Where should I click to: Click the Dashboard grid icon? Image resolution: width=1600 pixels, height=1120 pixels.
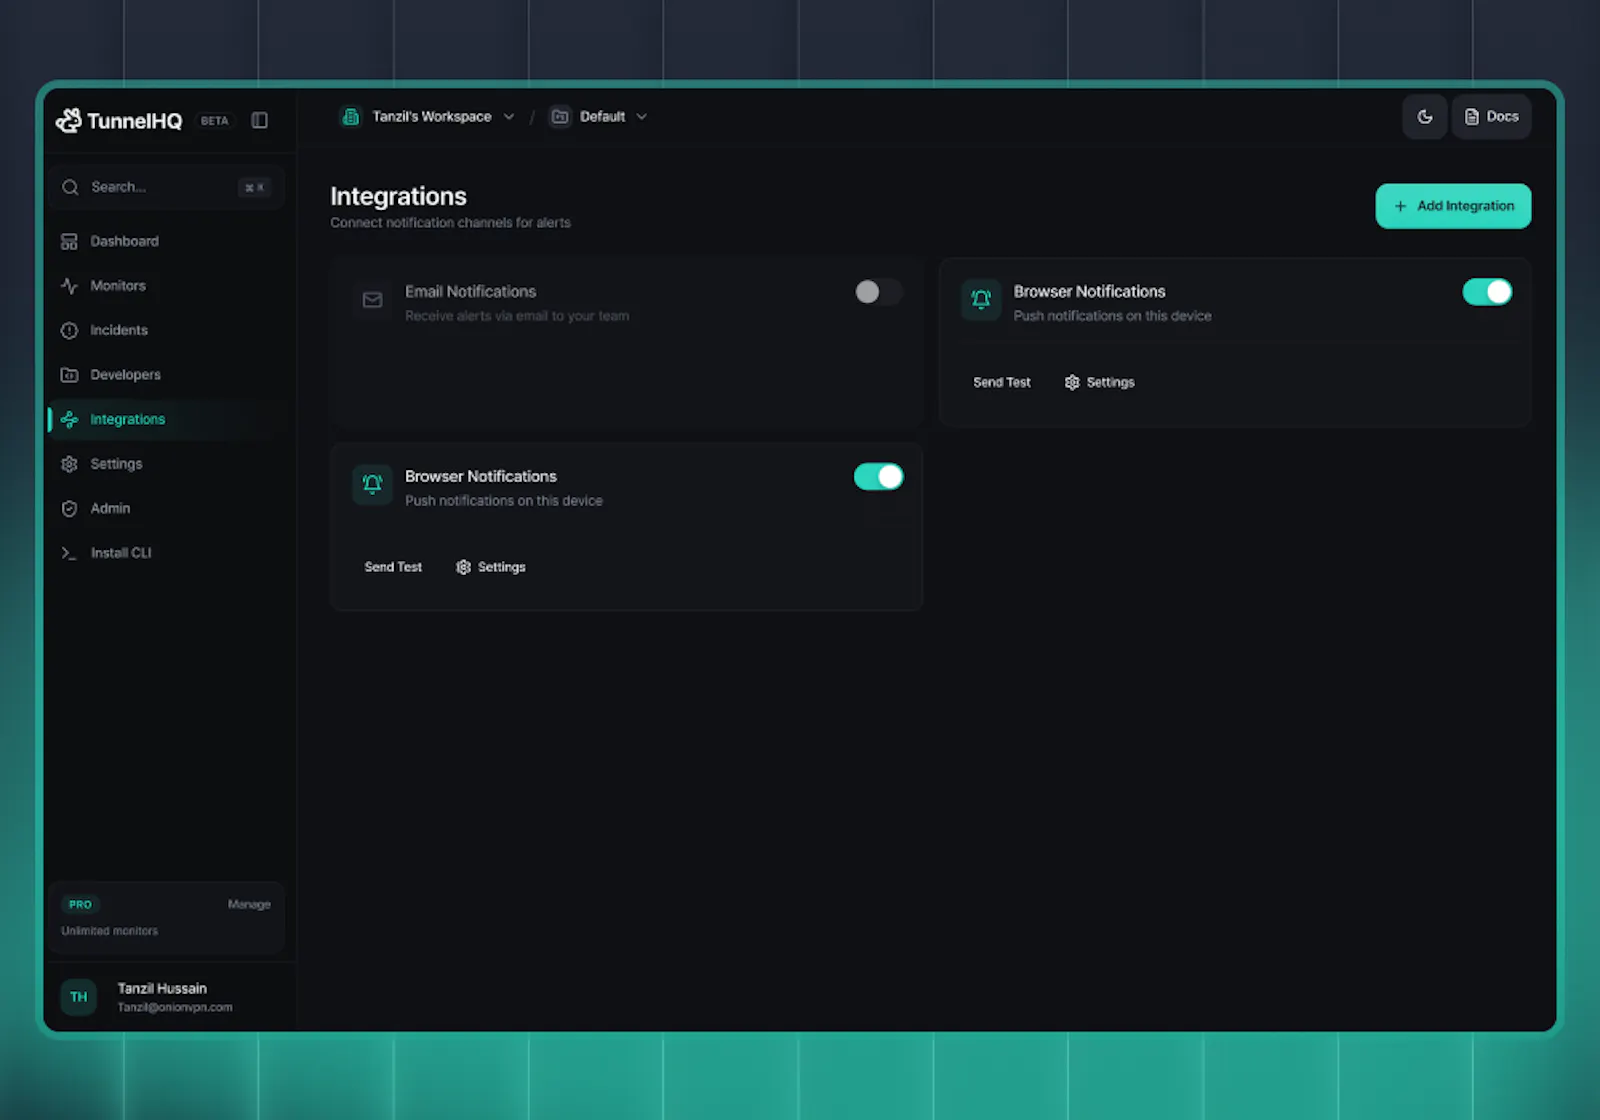click(x=69, y=241)
